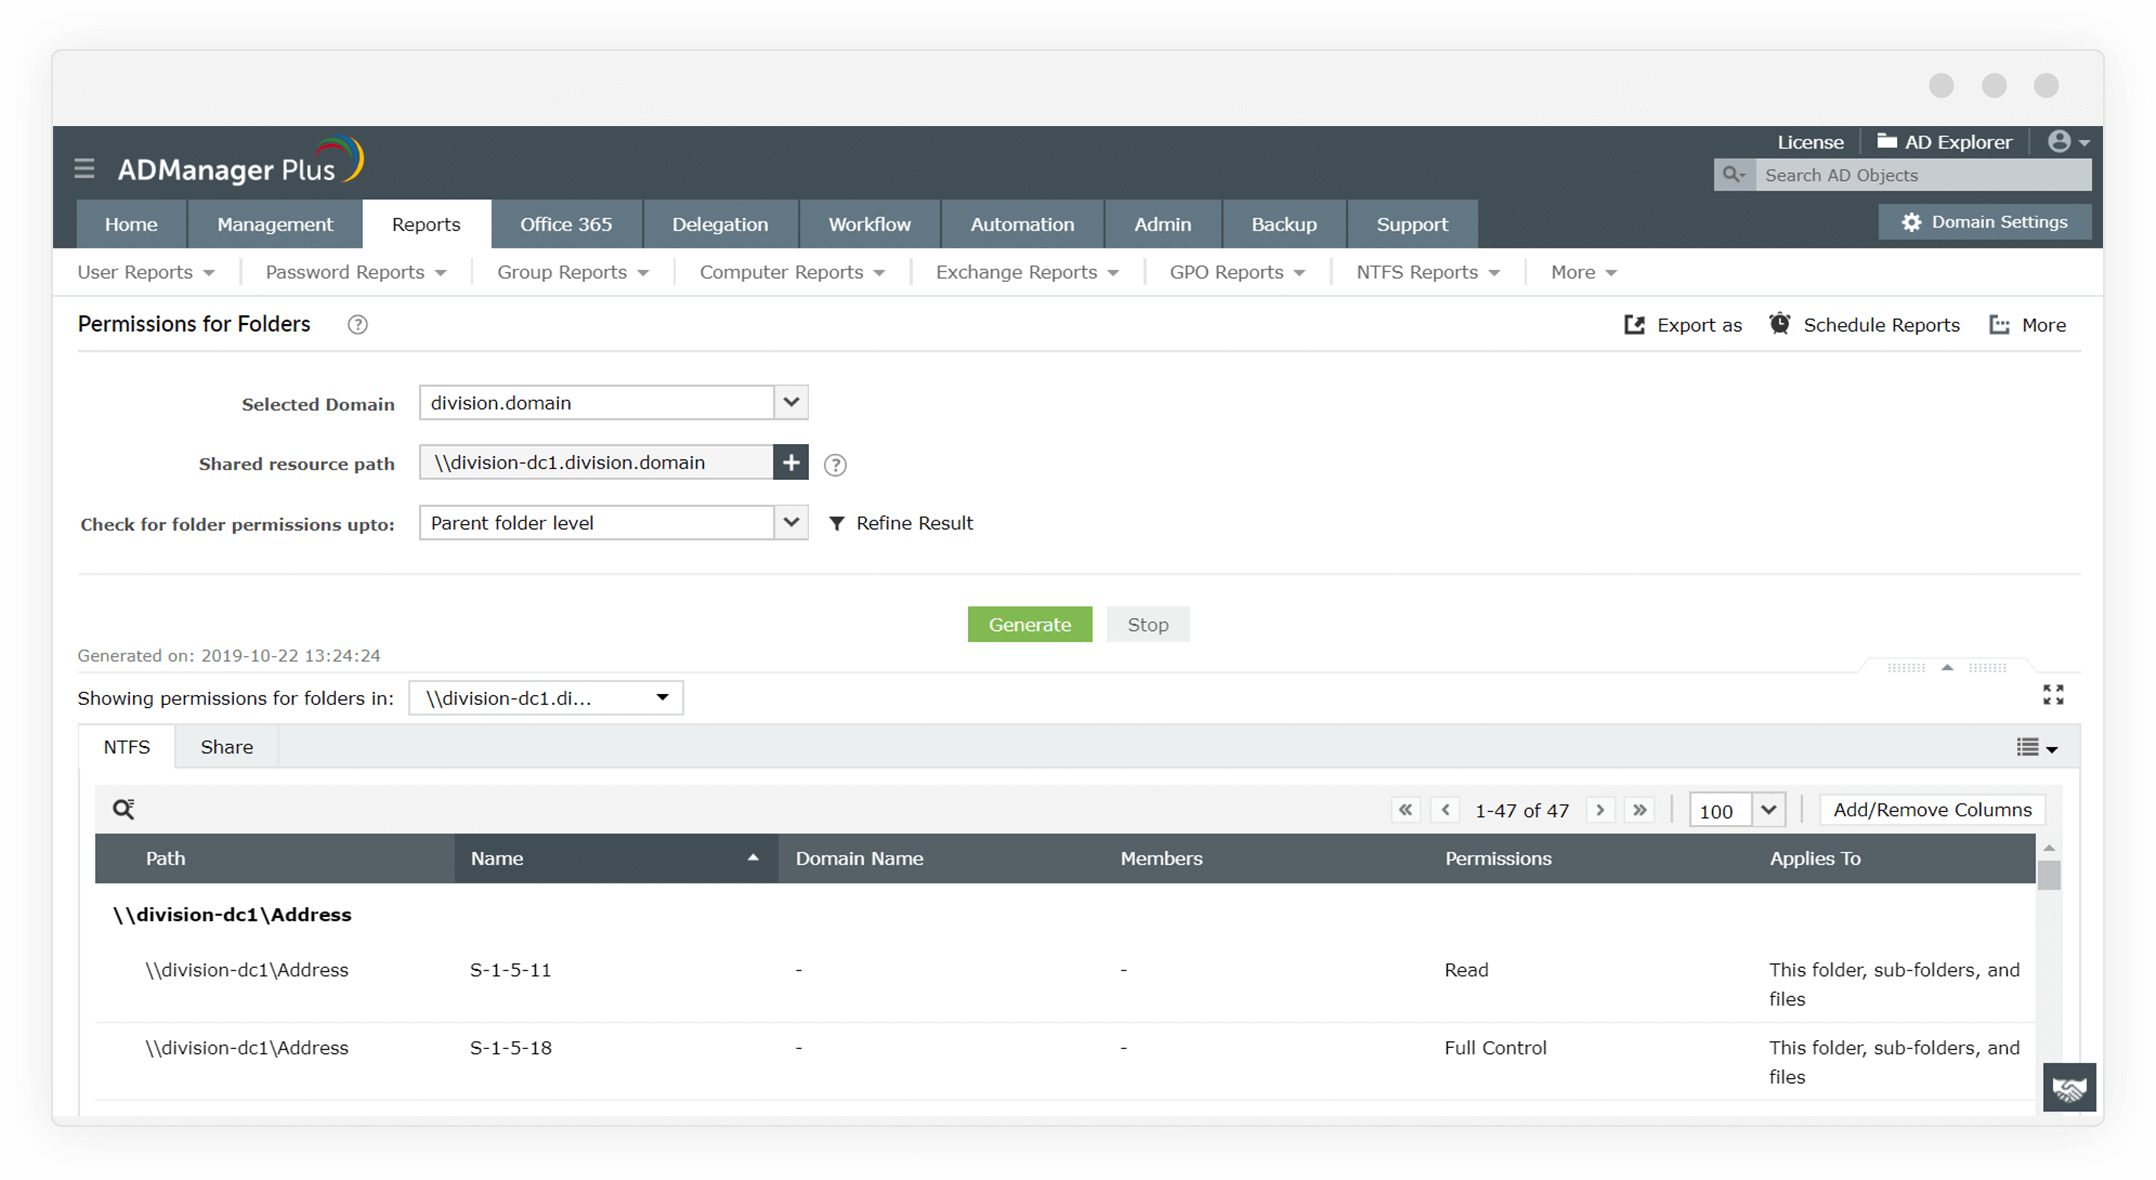Expand report to full screen view
2156x1180 pixels.
pos(2053,694)
